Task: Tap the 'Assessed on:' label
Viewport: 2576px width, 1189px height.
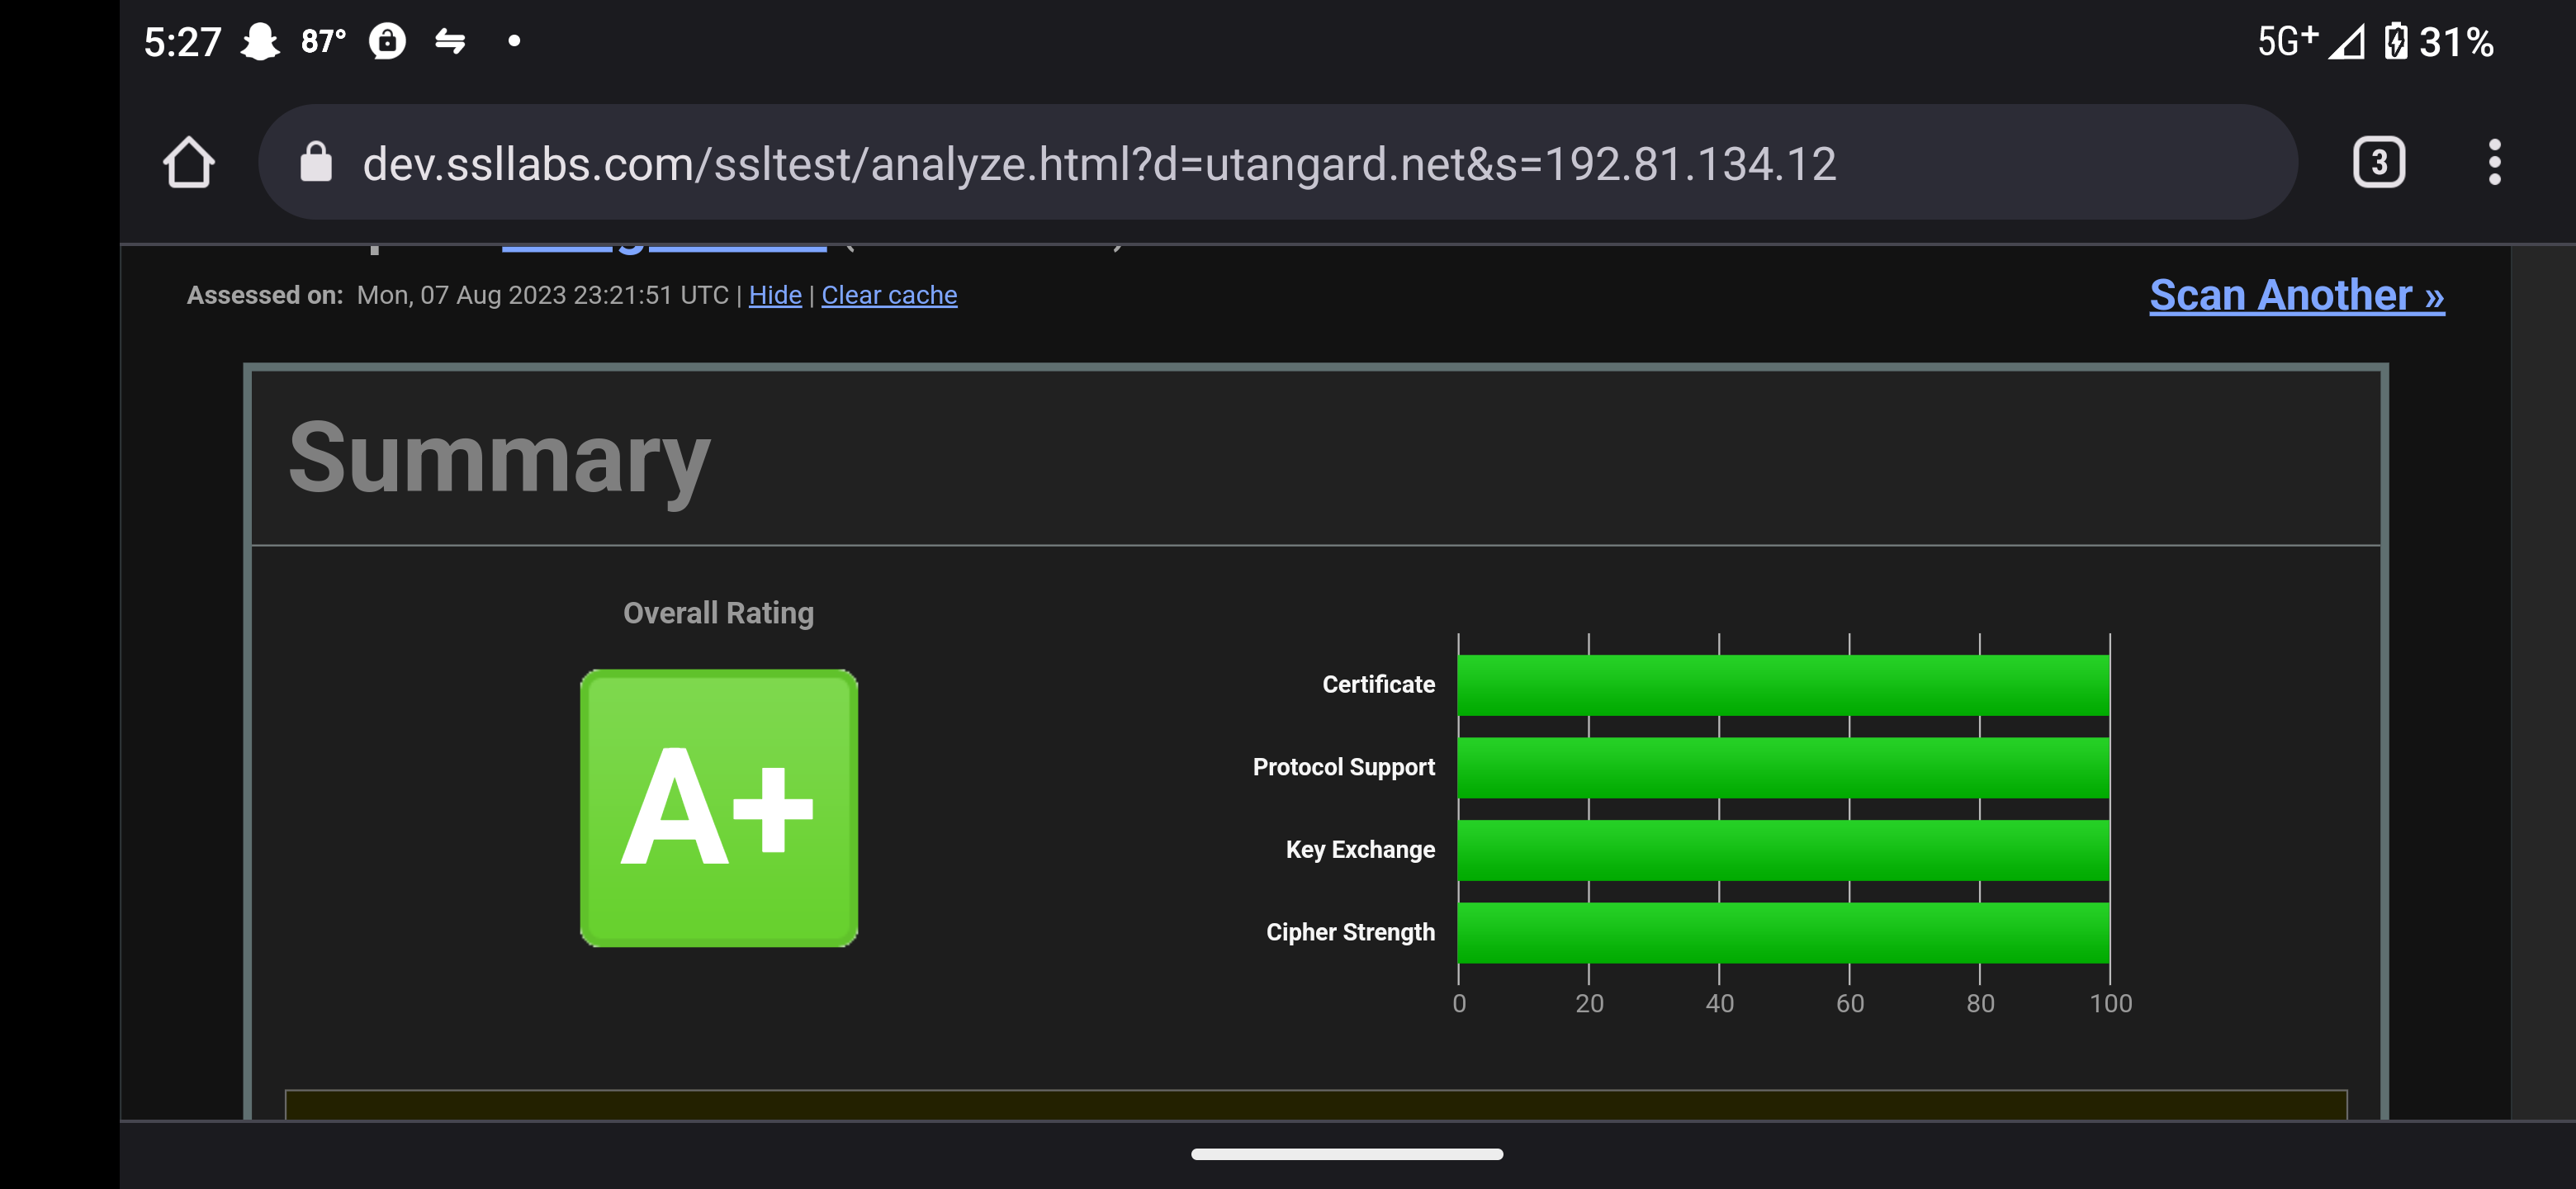Action: pos(265,295)
